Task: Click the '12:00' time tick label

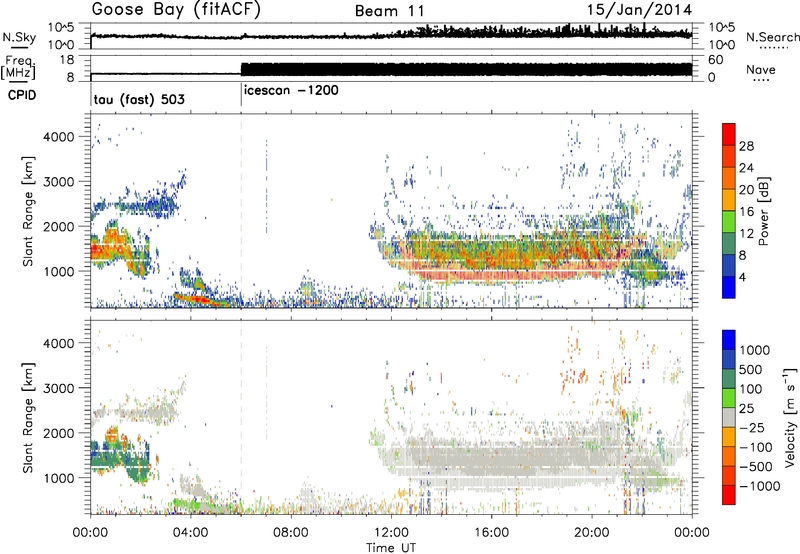Action: tap(391, 533)
